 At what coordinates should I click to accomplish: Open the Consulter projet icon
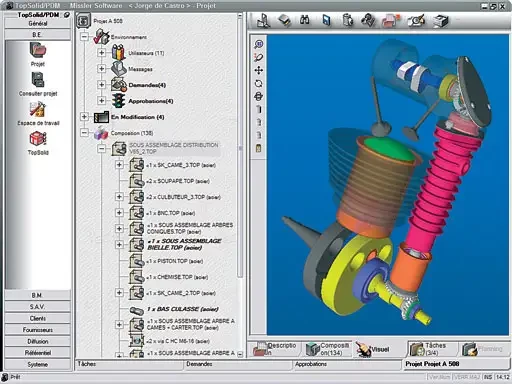coord(38,80)
